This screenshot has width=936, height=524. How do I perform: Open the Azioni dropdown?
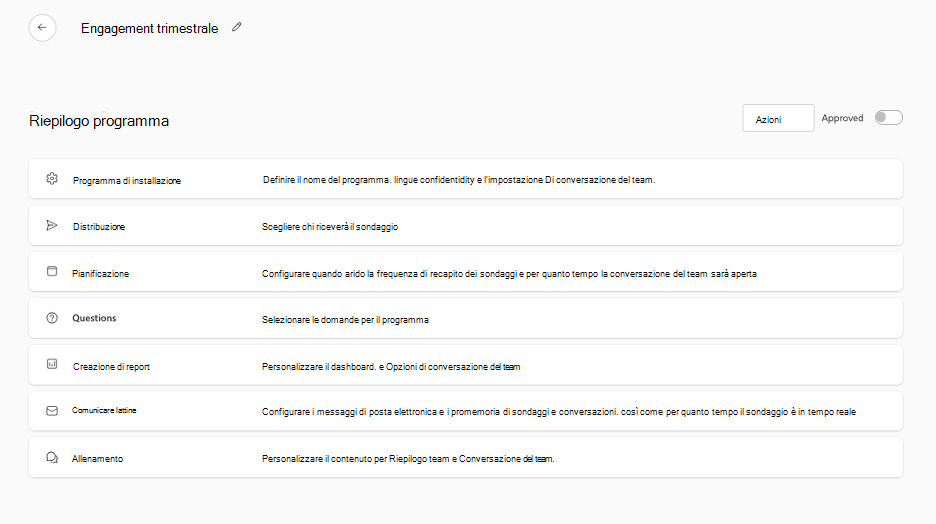tap(778, 118)
